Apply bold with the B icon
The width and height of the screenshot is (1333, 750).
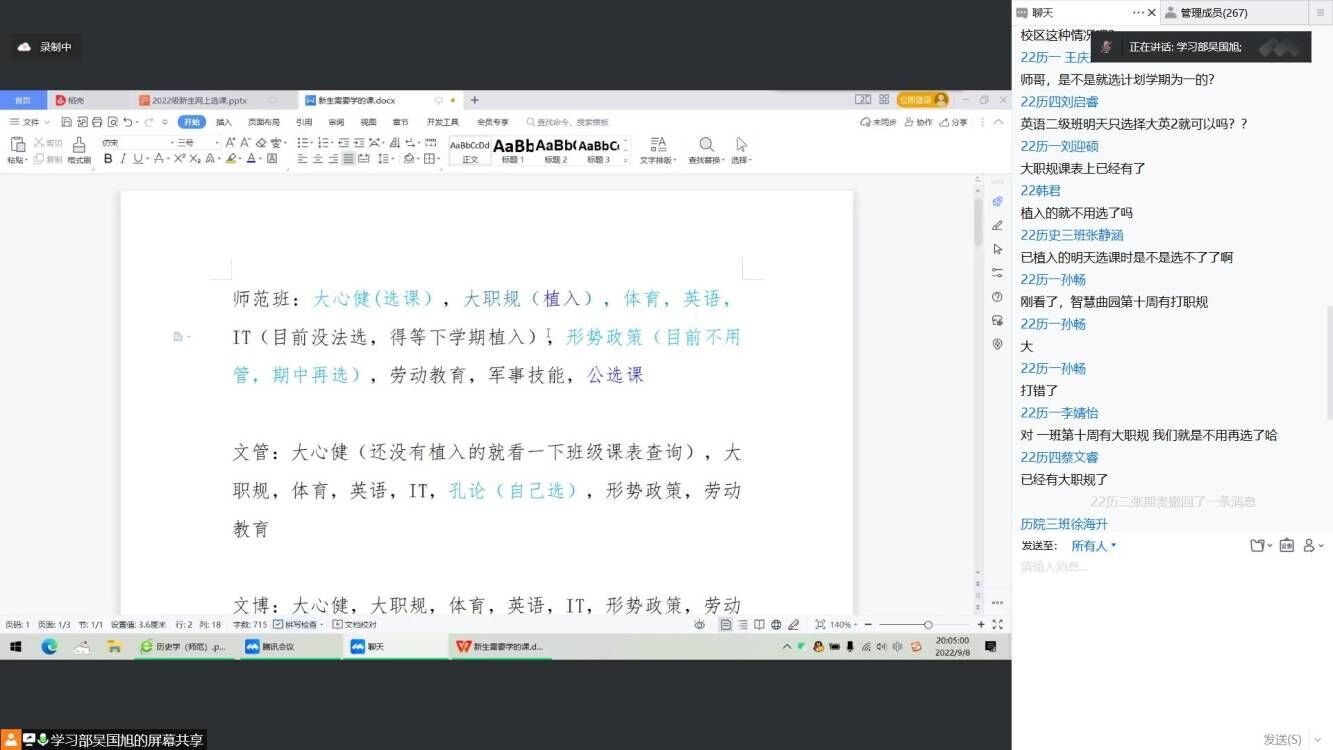(108, 159)
